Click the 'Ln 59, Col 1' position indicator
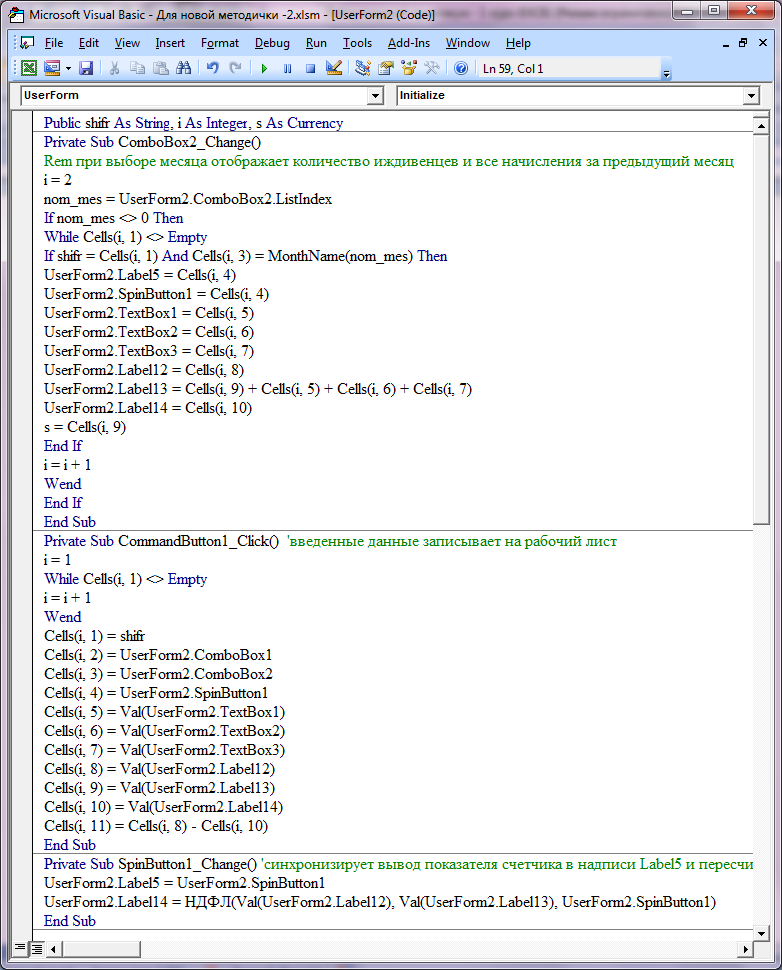The width and height of the screenshot is (782, 970). [513, 69]
